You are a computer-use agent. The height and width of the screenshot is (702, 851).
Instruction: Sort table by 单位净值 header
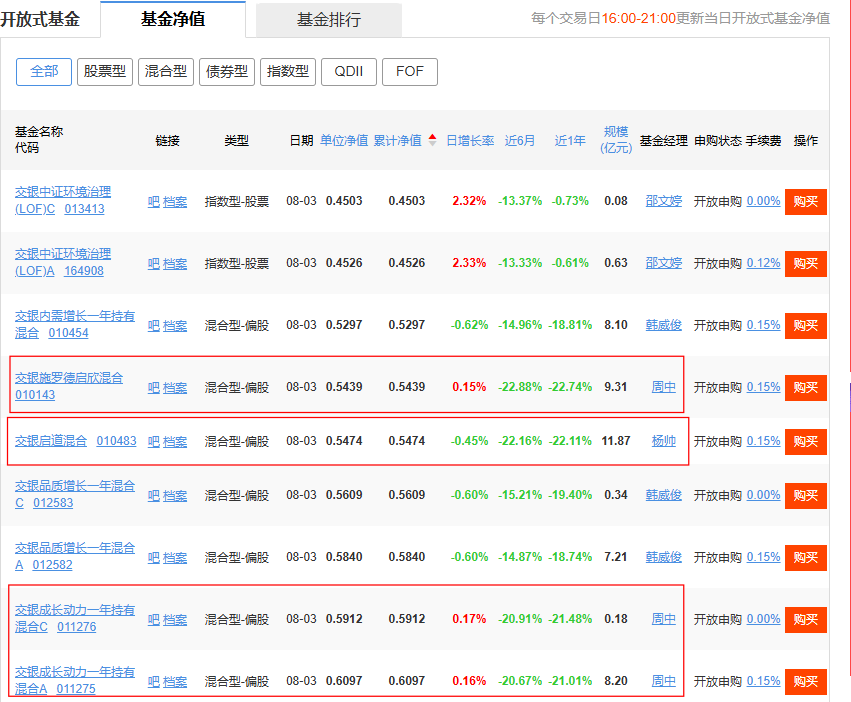[x=344, y=141]
